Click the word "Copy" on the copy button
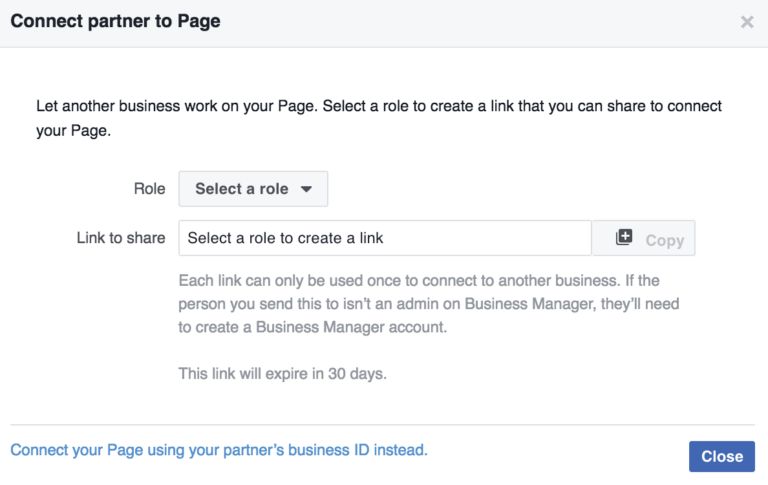Image resolution: width=768 pixels, height=485 pixels. (664, 240)
